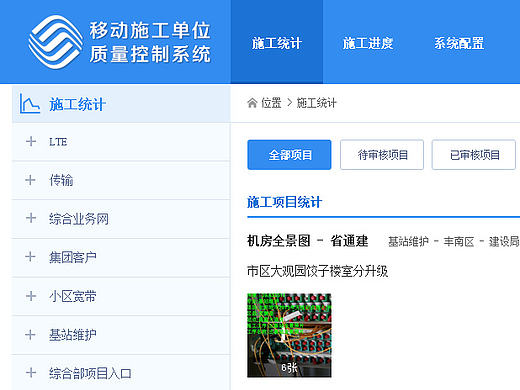Open the 施工统计 top navigation tab
The width and height of the screenshot is (520, 390).
point(277,42)
